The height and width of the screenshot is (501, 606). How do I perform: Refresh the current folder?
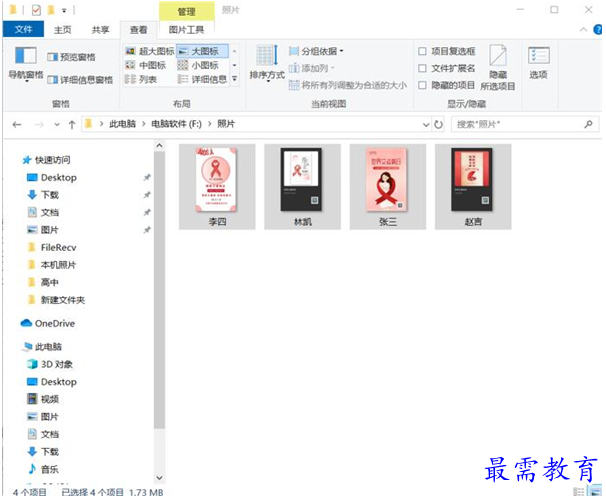click(x=438, y=124)
